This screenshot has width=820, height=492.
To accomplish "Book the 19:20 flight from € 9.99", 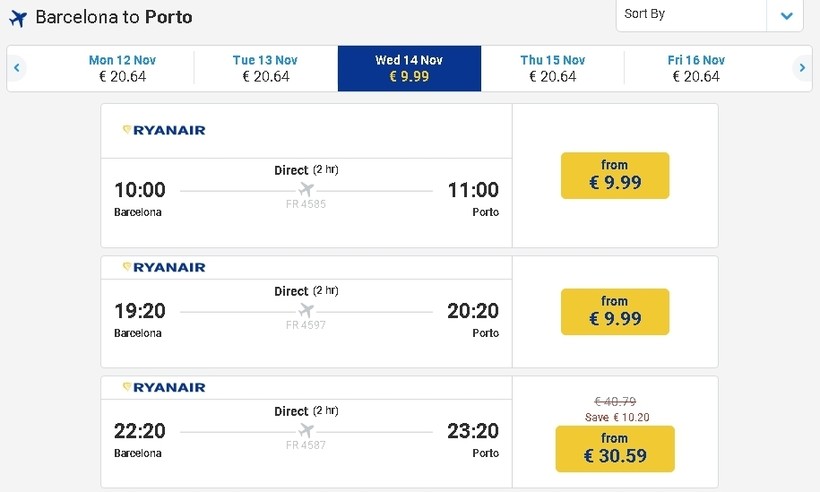I will [x=615, y=312].
